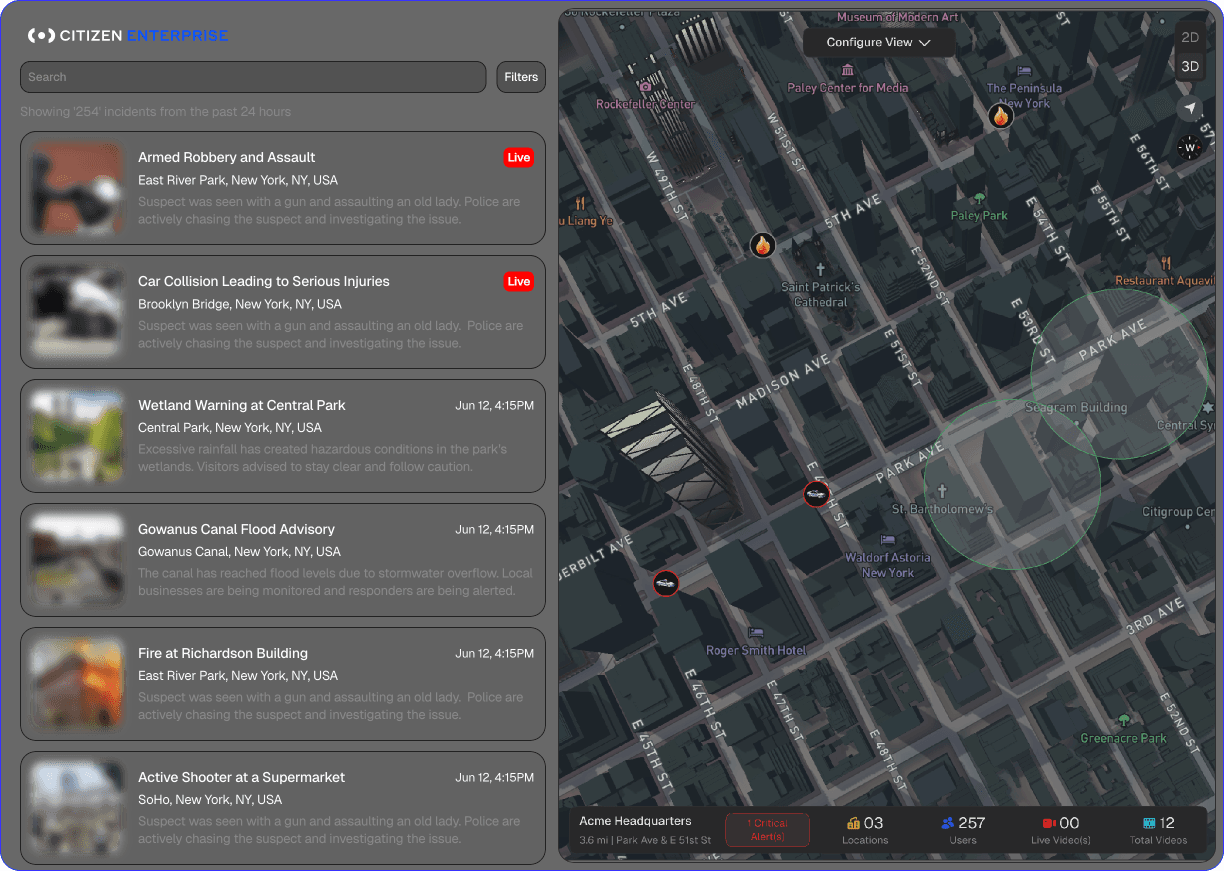Click Waldorf Astoria New York map label
The height and width of the screenshot is (871, 1224).
[888, 565]
